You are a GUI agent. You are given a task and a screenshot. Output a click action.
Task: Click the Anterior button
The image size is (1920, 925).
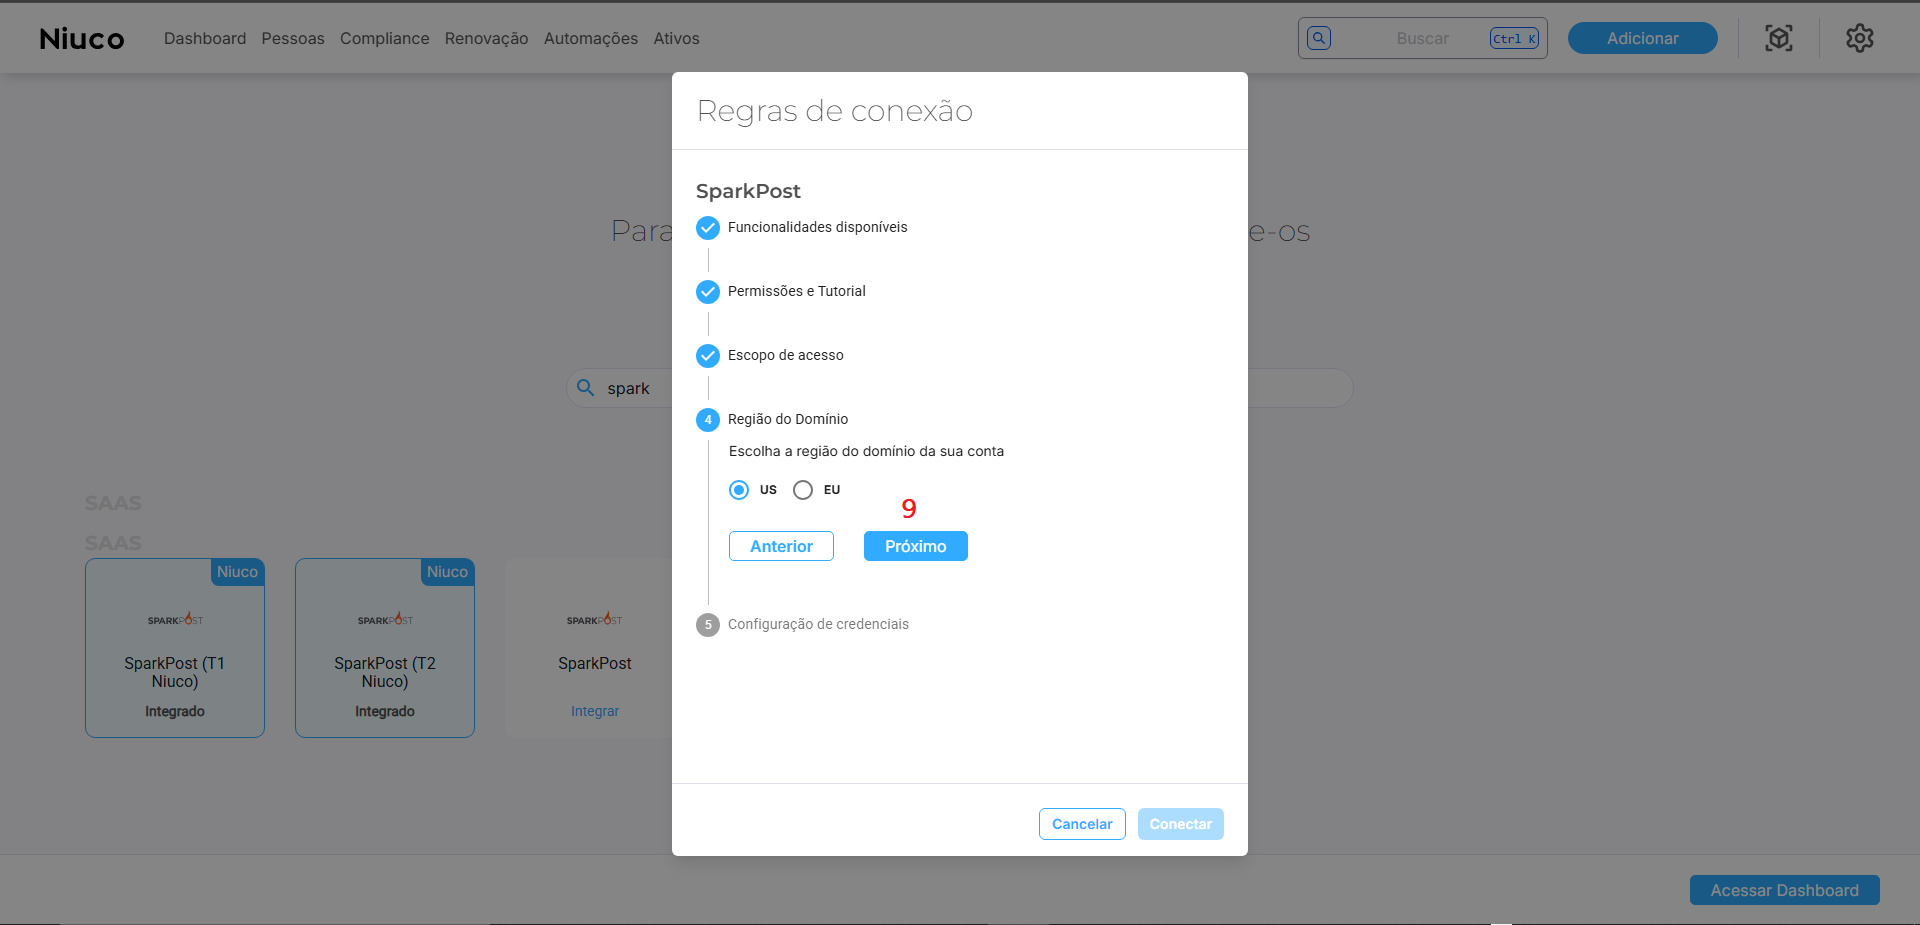781,546
